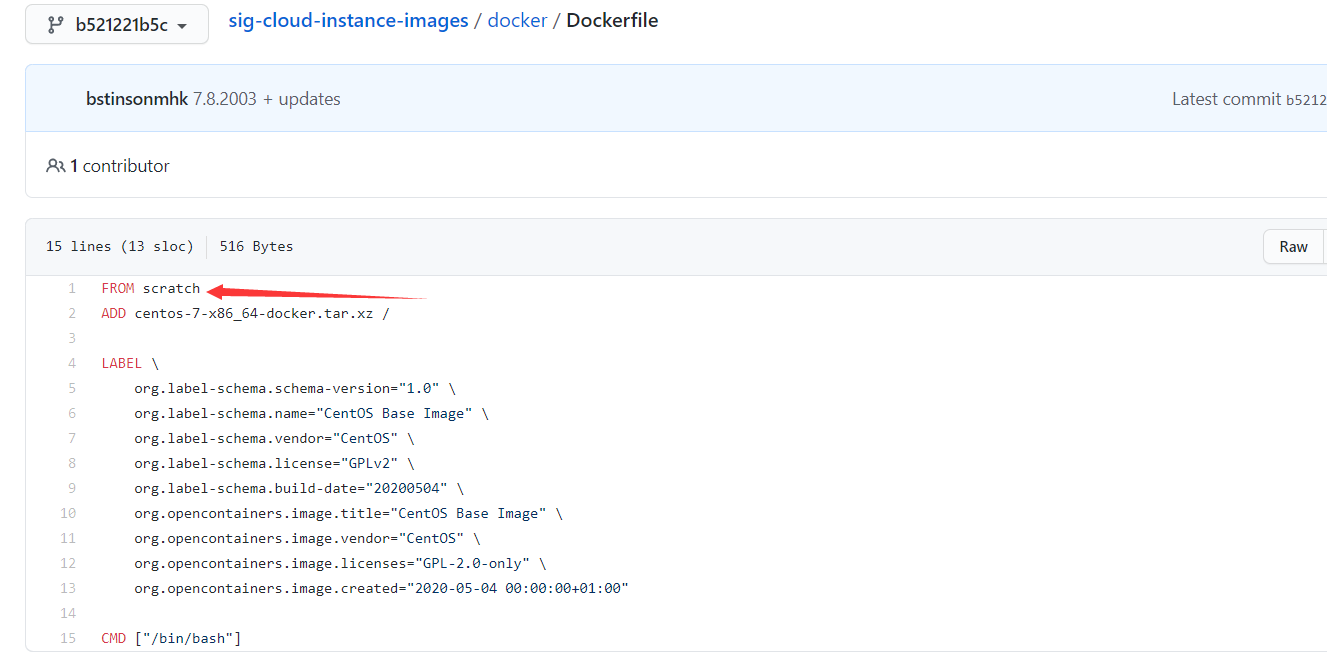Select line number 1
The image size is (1327, 670).
point(71,288)
